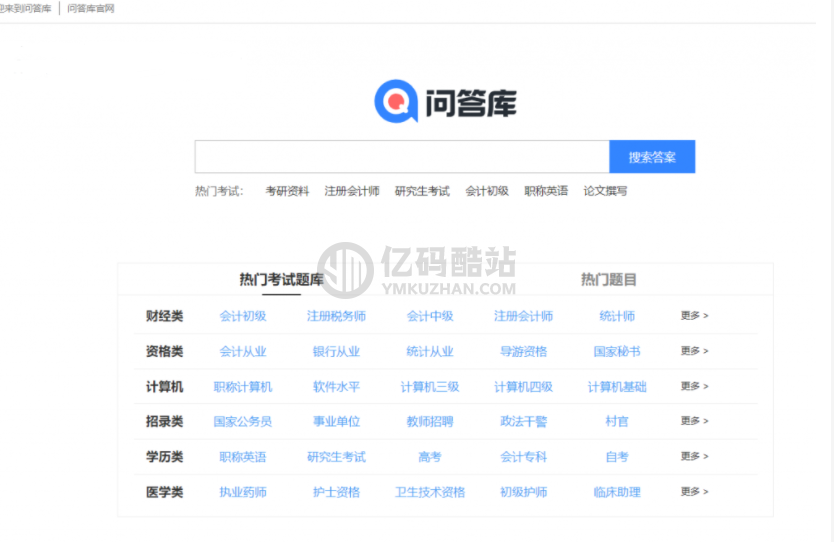This screenshot has height=542, width=834.
Task: Open hot exam link 注册会计师 below search
Action: [x=352, y=191]
